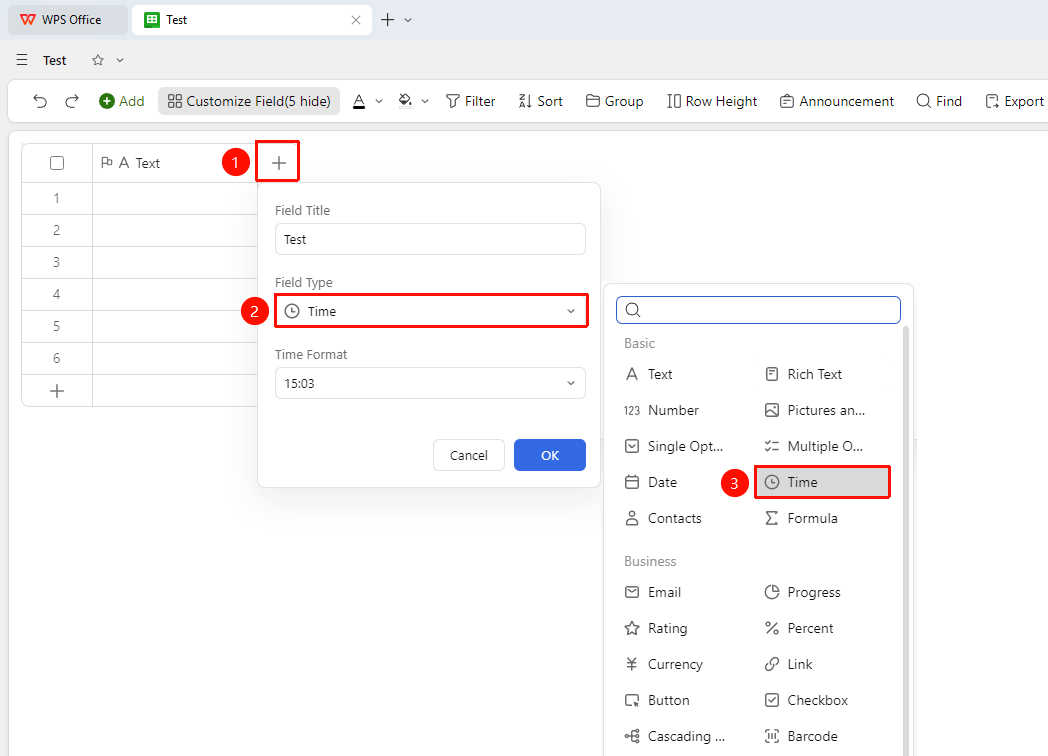Open a new tab with plus
The image size is (1048, 756).
click(x=388, y=20)
